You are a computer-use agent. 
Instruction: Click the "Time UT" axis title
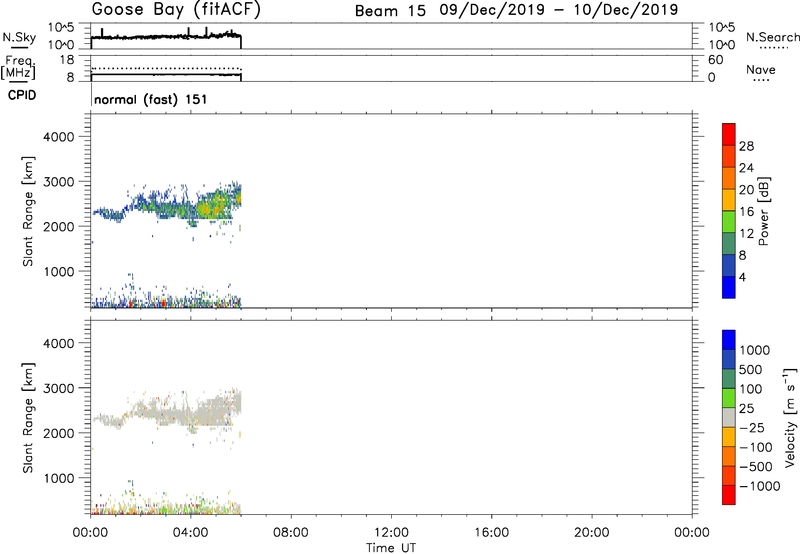(391, 548)
